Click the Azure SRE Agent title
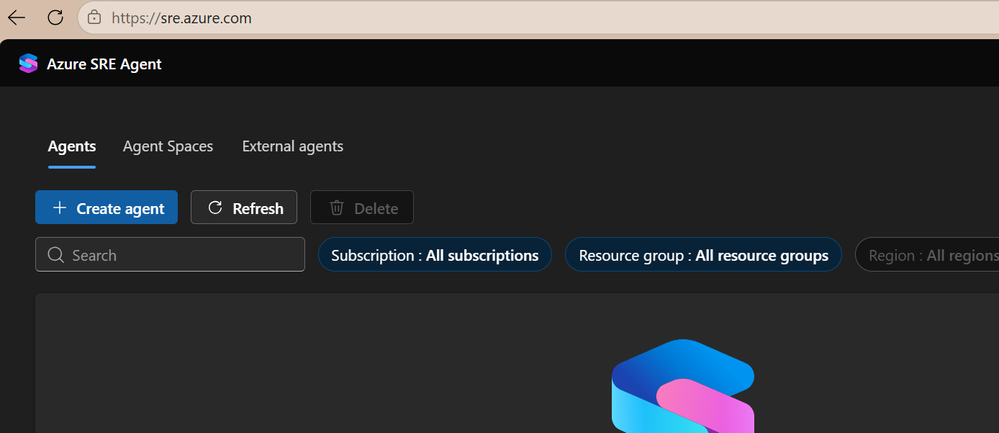Screen dimensions: 999x433 pos(104,64)
